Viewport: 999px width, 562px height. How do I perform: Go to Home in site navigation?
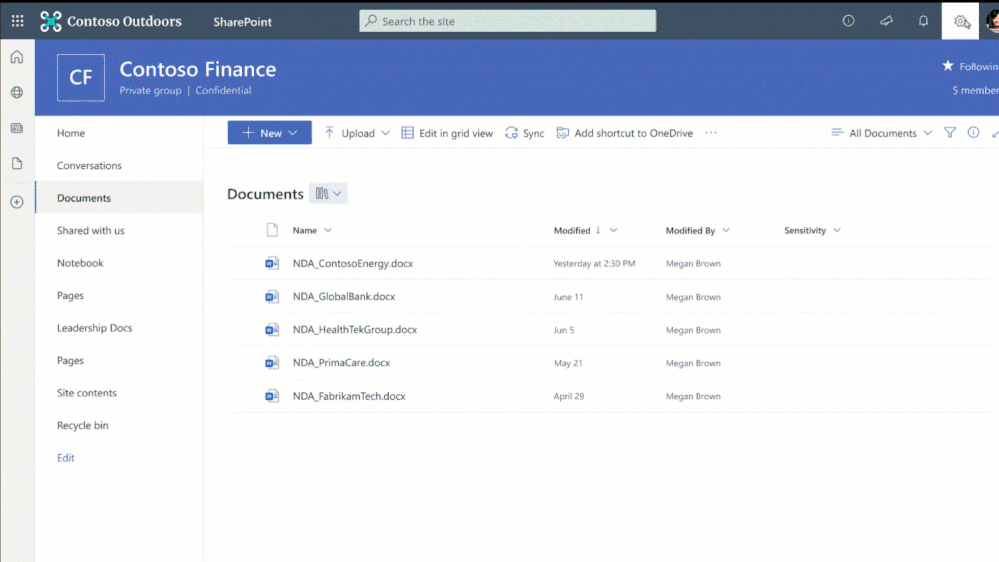(71, 133)
